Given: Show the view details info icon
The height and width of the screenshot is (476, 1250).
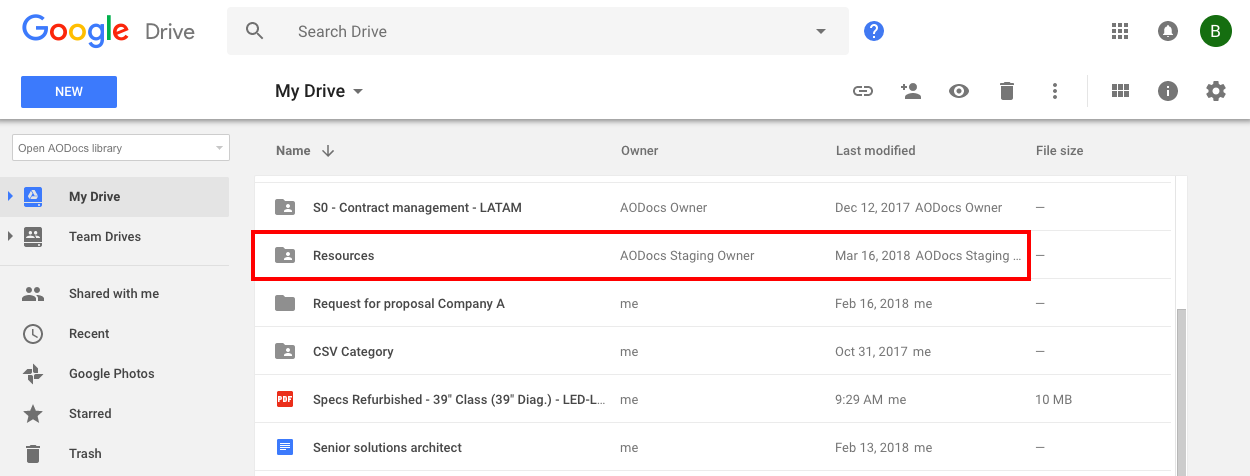Looking at the screenshot, I should point(1167,91).
